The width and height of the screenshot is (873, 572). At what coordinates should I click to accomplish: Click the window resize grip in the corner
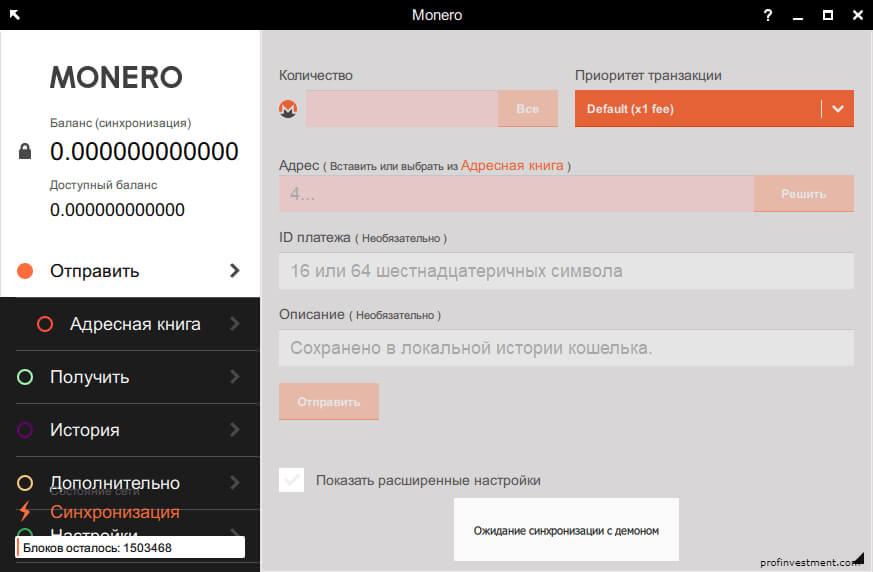point(858,558)
